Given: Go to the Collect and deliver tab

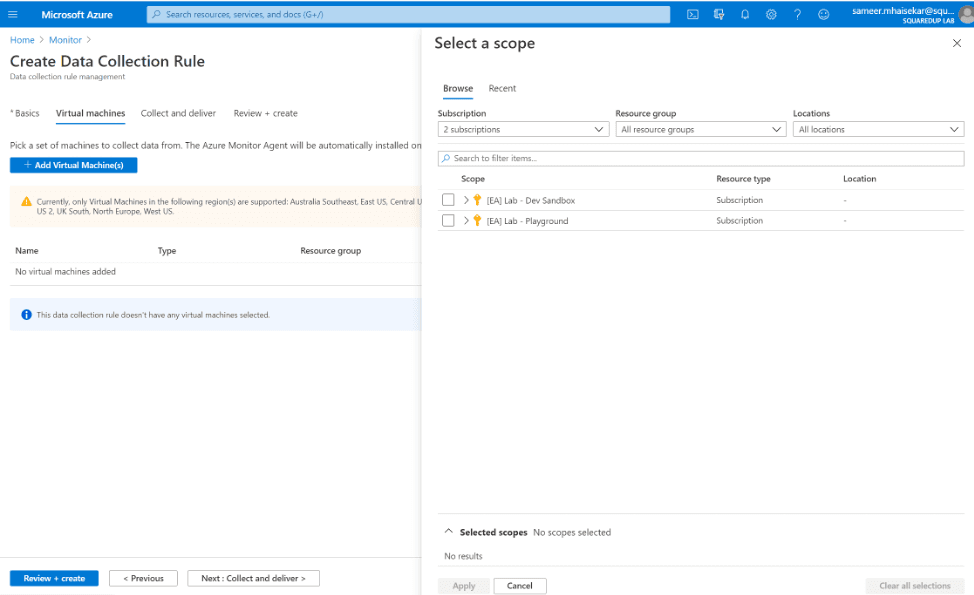Looking at the screenshot, I should tap(179, 114).
